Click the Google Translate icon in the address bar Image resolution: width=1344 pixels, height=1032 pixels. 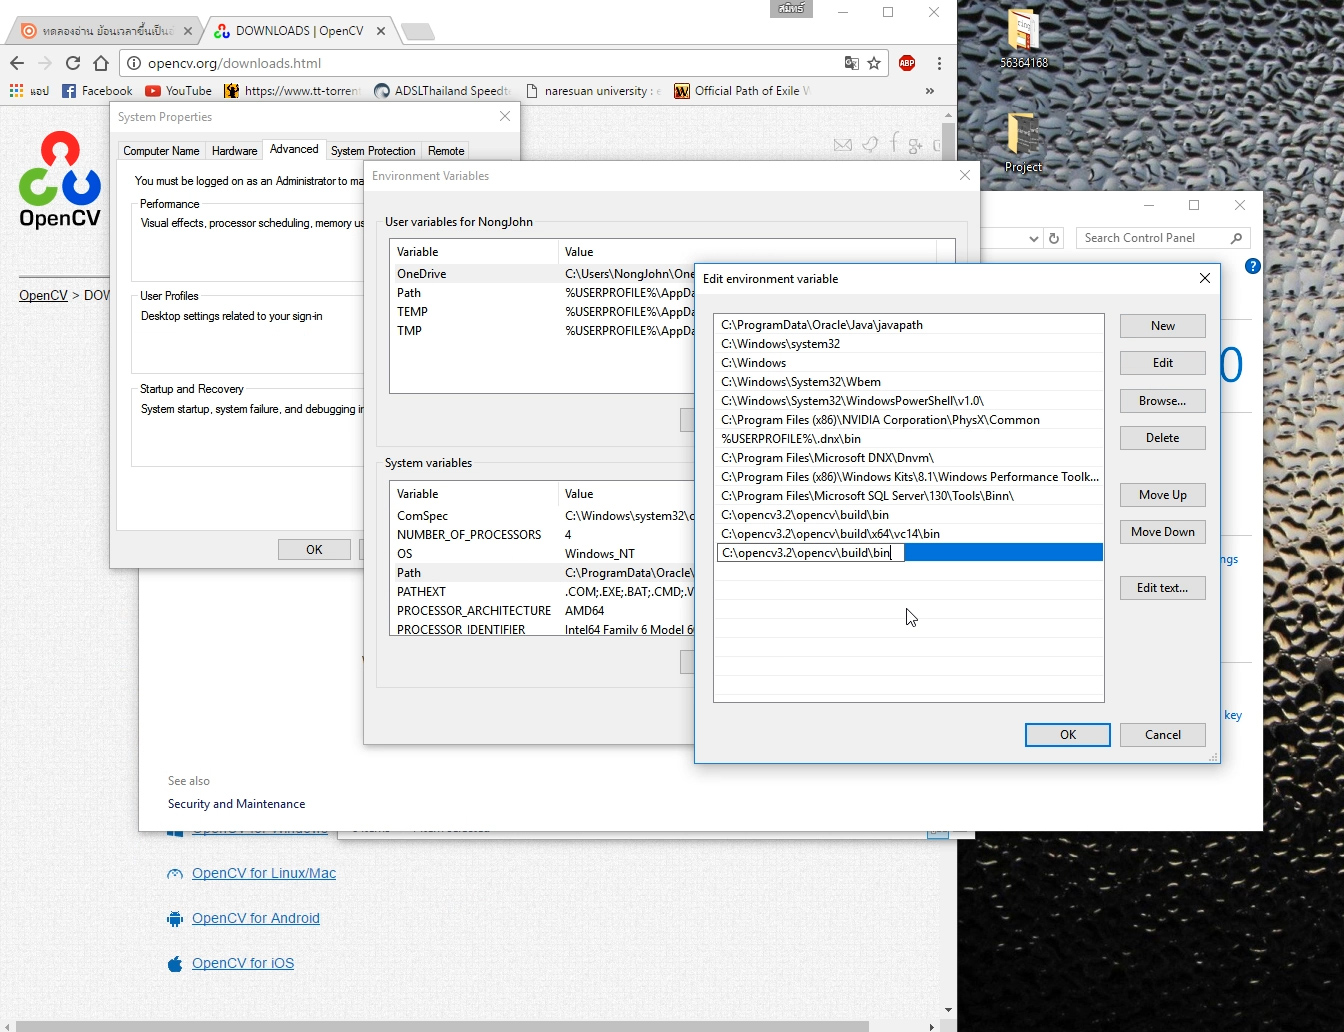(x=849, y=62)
